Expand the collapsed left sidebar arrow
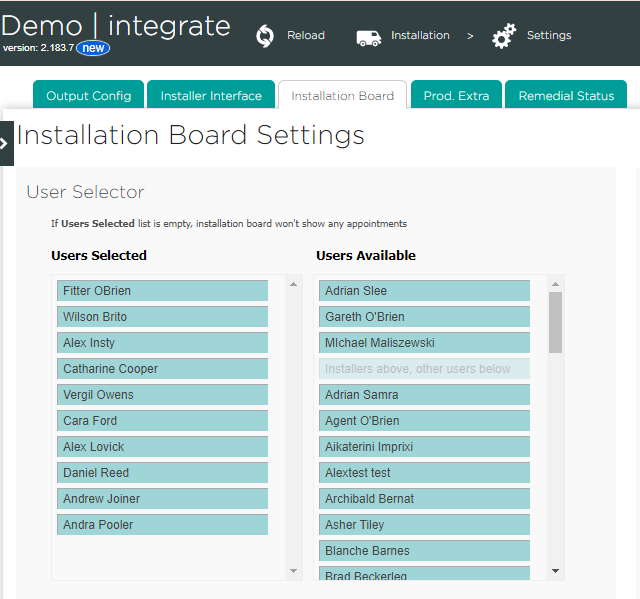This screenshot has width=640, height=599. 6,143
